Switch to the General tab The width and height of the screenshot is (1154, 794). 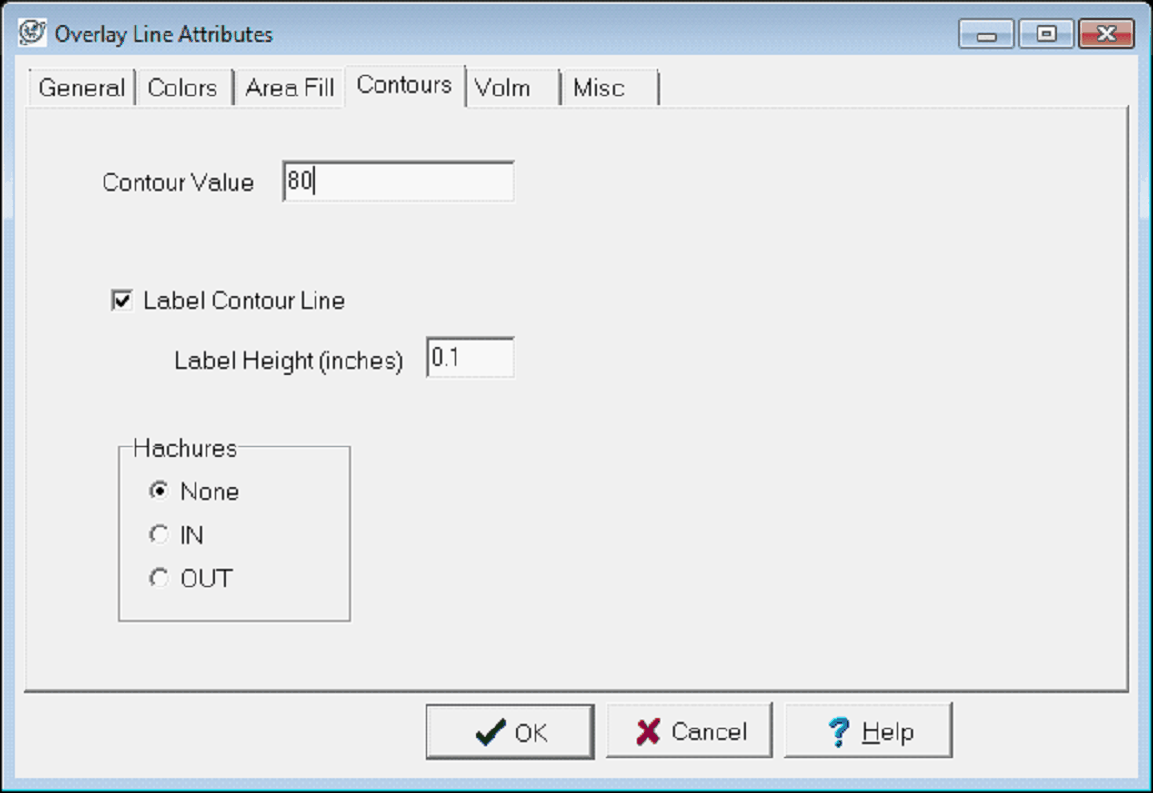tap(81, 88)
